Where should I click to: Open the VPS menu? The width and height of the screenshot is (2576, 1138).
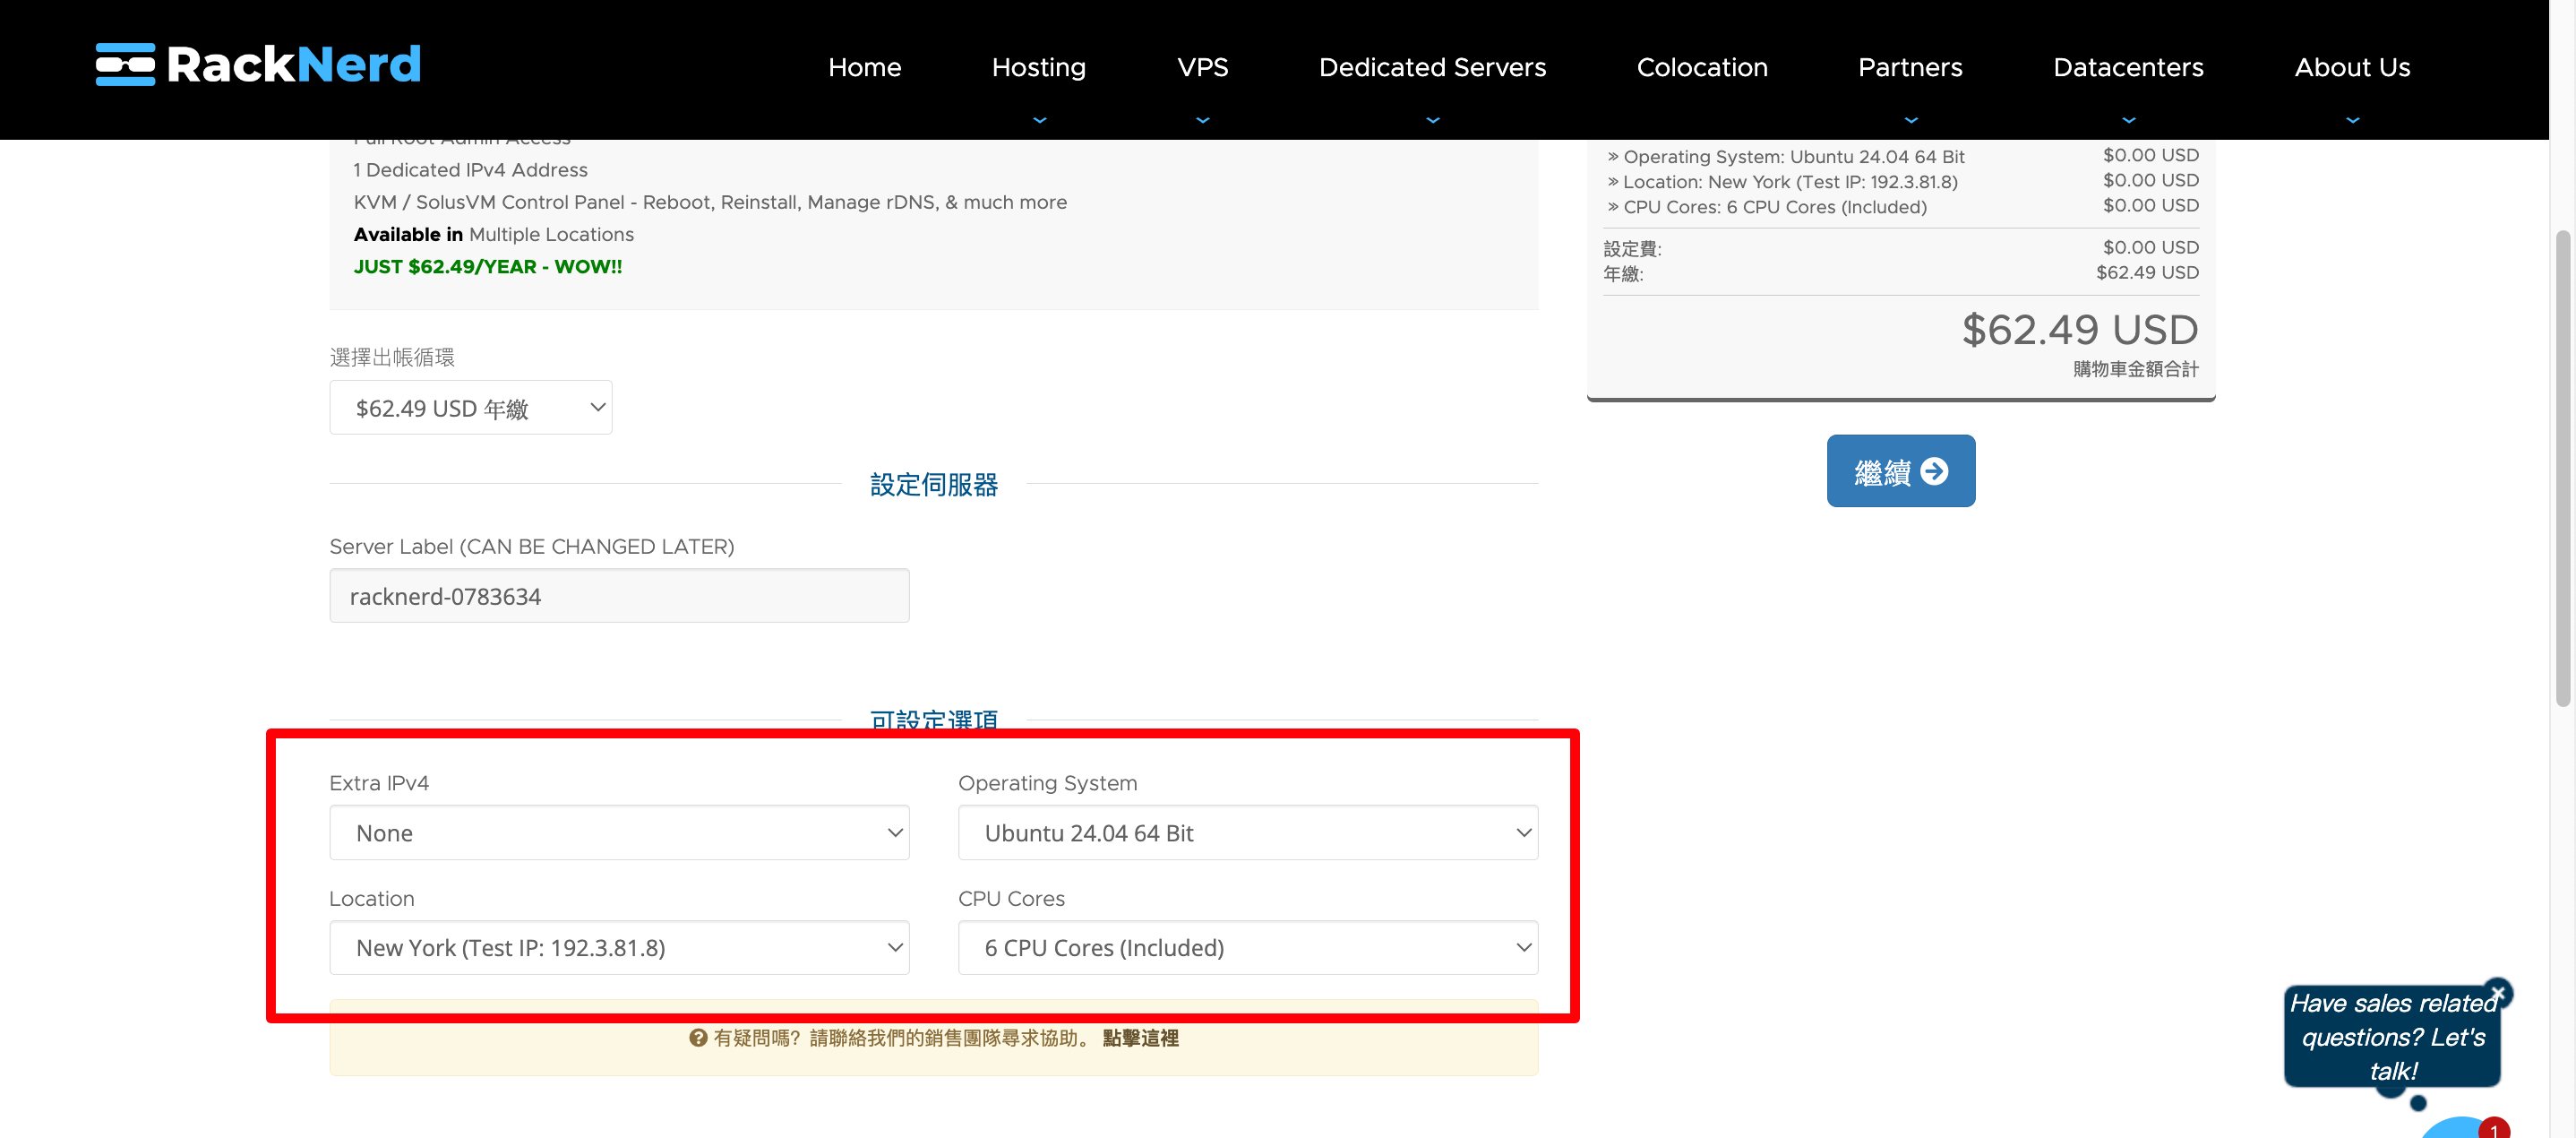1202,67
